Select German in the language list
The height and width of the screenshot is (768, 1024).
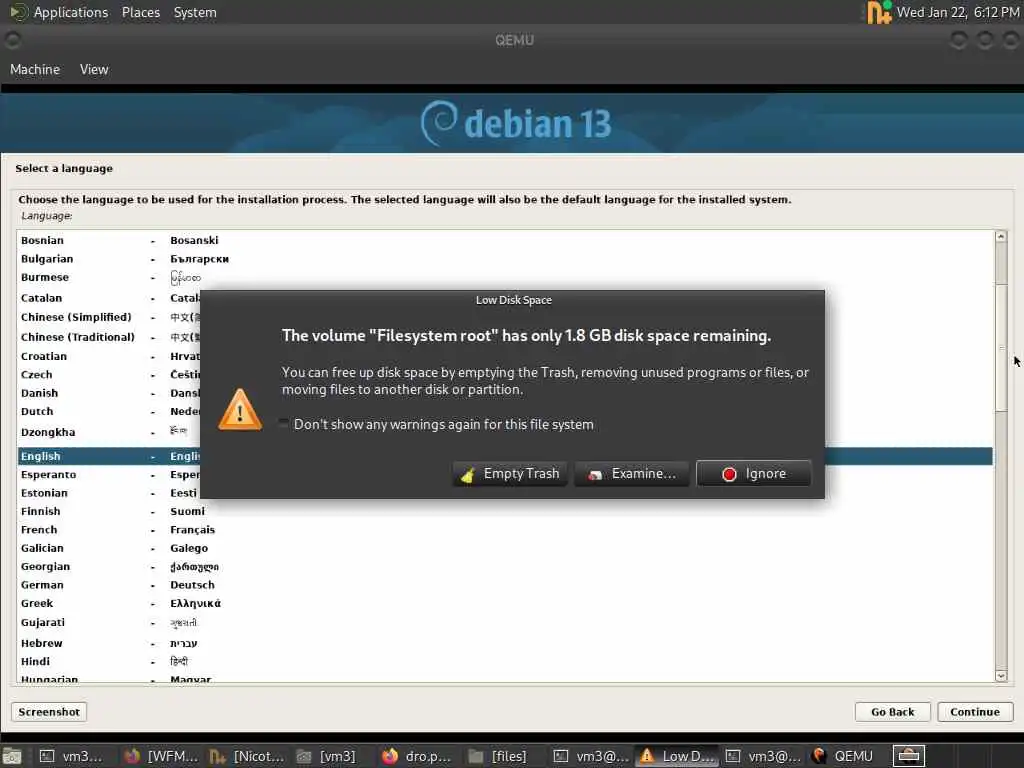pos(505,584)
